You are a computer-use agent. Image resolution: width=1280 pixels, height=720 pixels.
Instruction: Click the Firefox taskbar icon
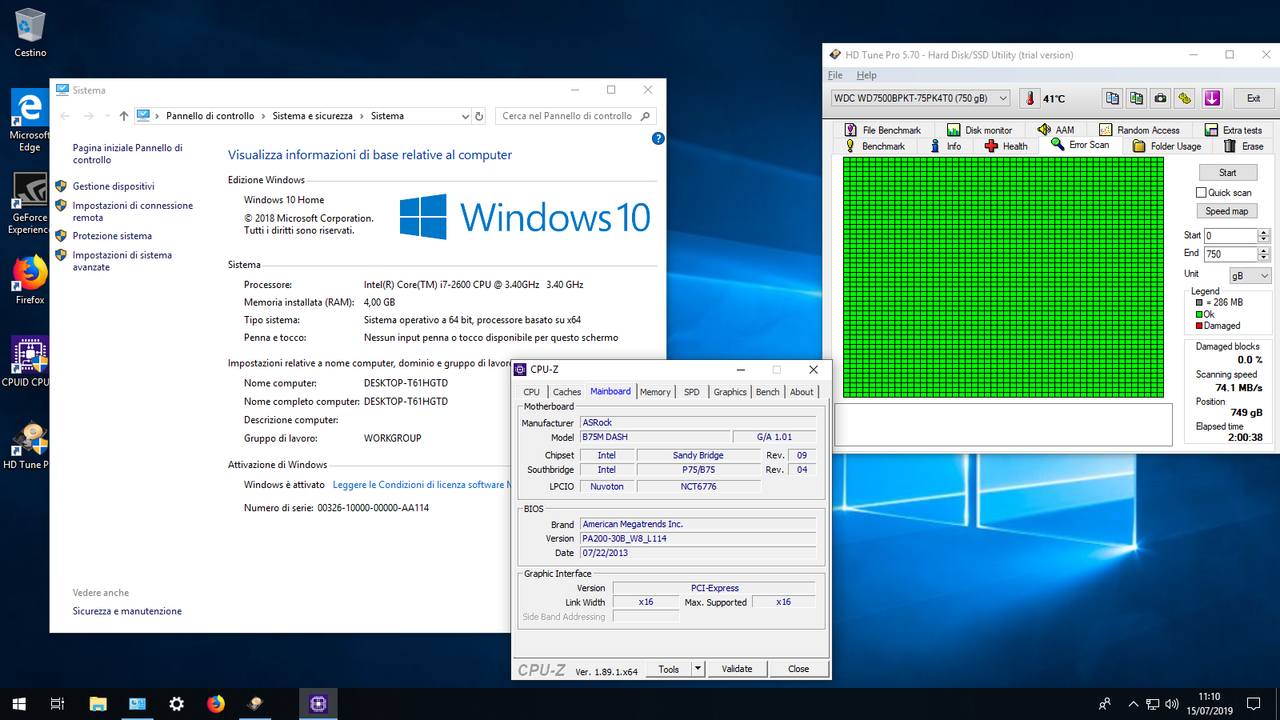tap(216, 704)
